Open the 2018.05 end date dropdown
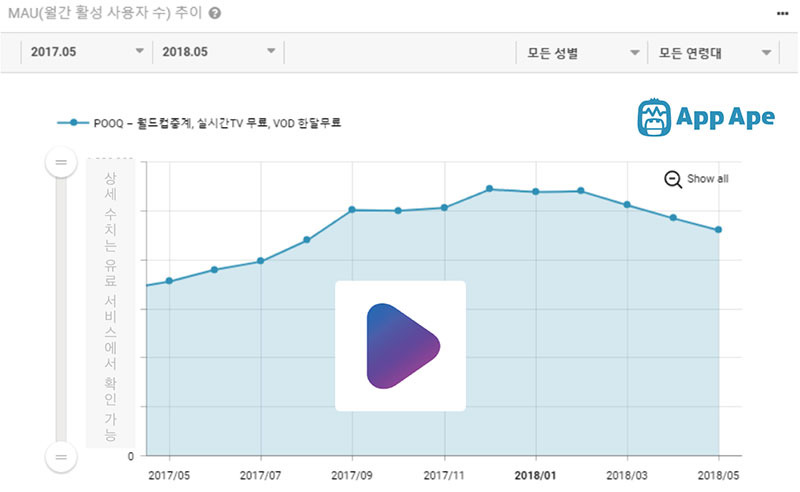 pyautogui.click(x=218, y=52)
